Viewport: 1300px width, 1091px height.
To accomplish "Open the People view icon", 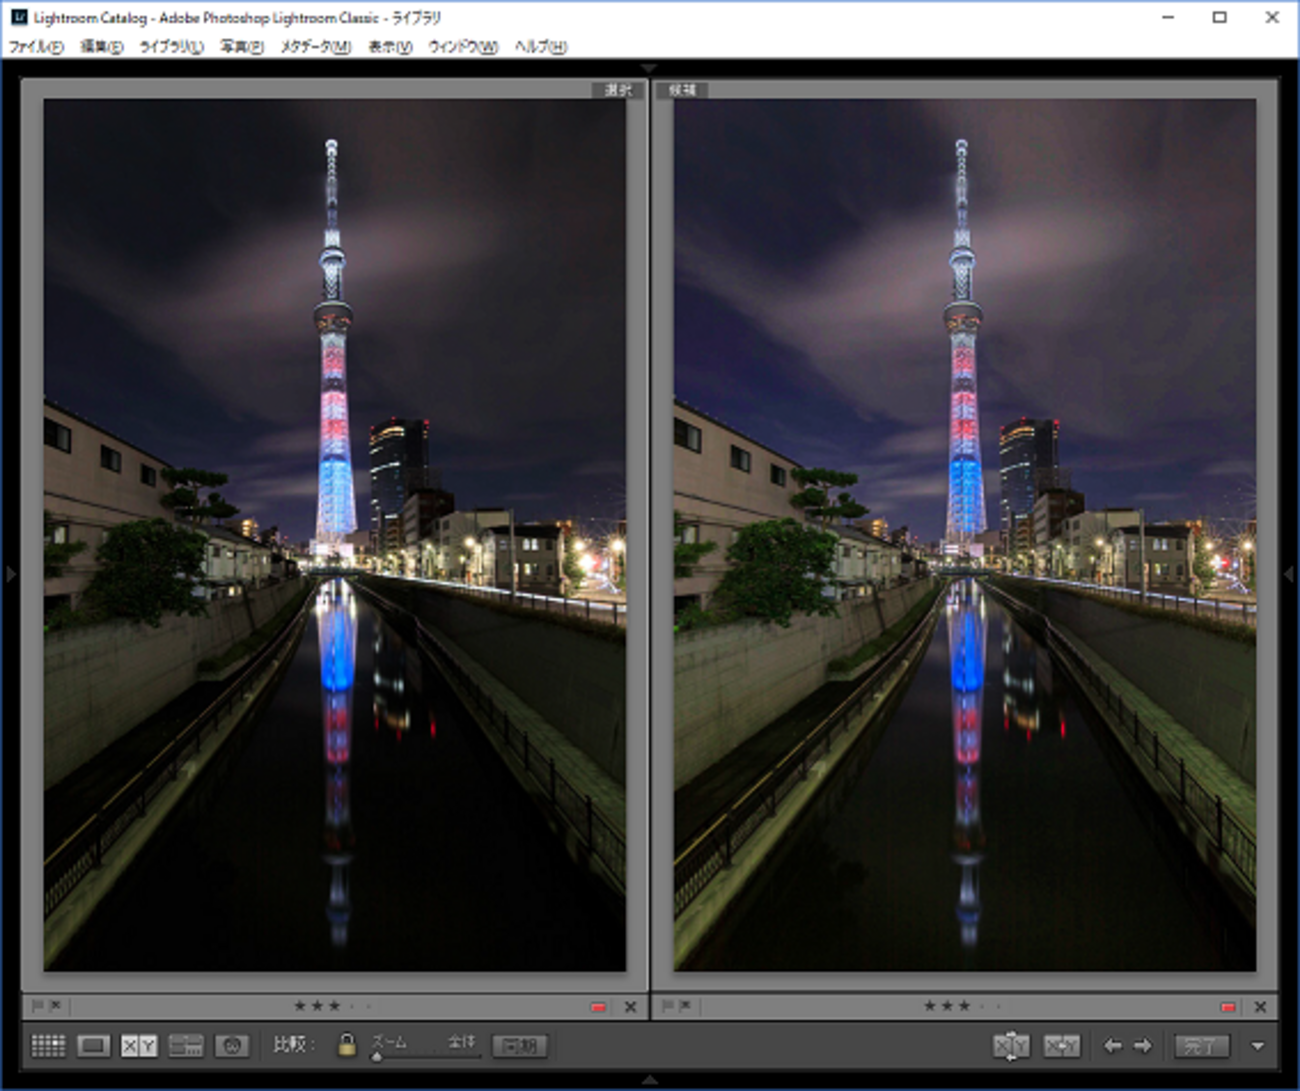I will [232, 1046].
